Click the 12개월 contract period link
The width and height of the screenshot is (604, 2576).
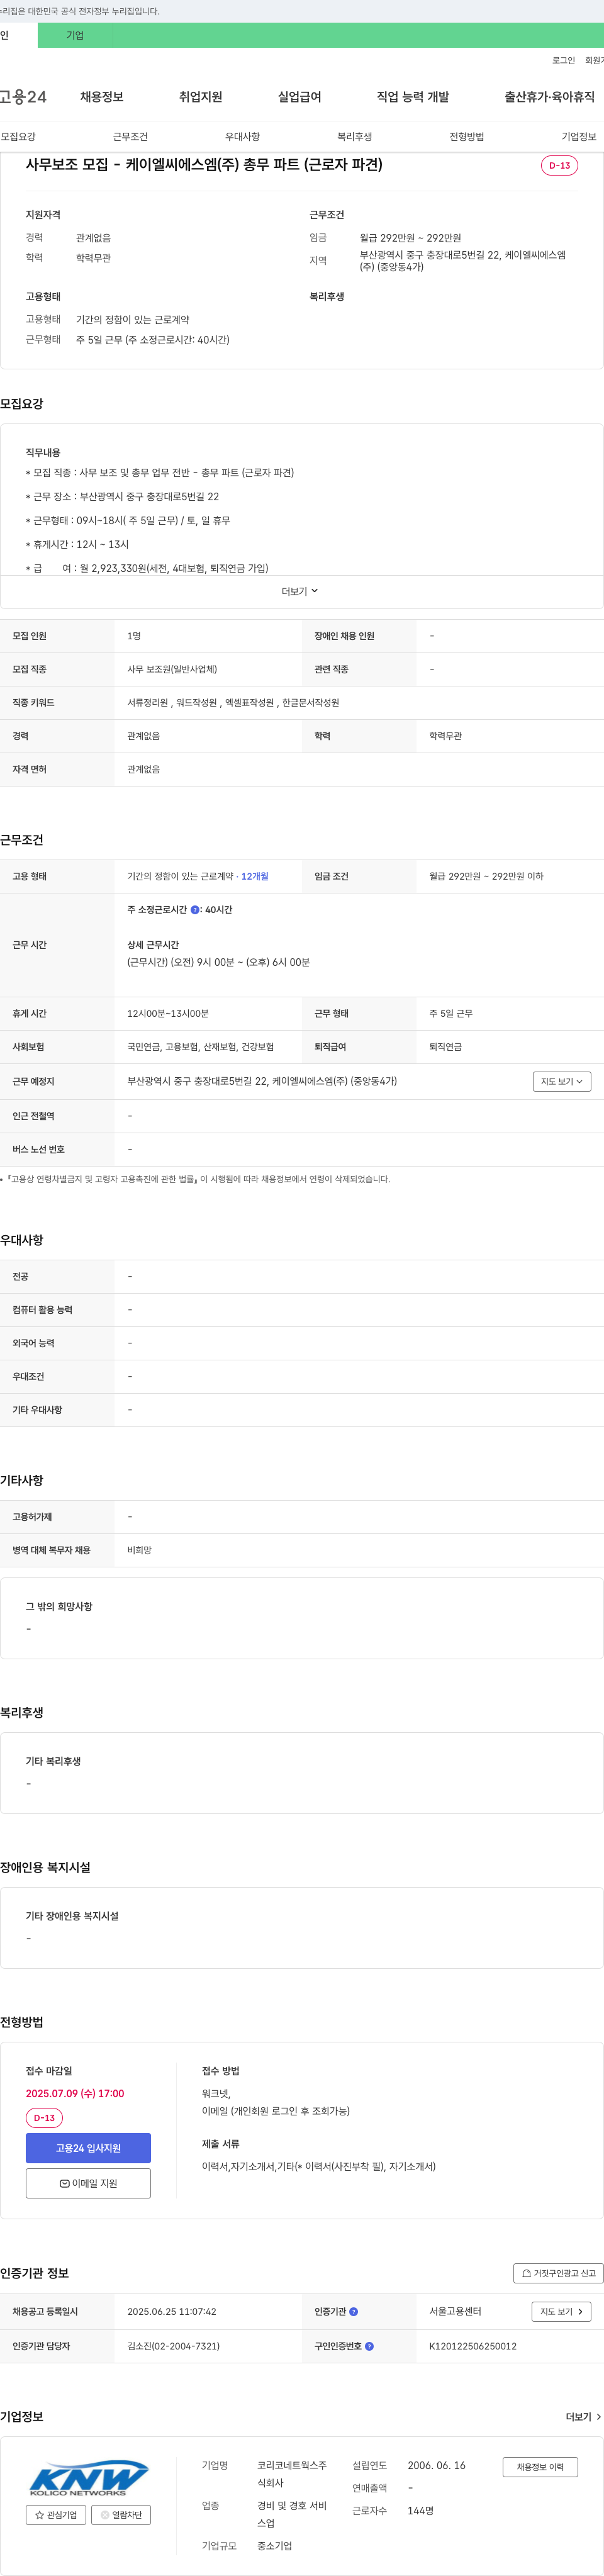(x=255, y=876)
